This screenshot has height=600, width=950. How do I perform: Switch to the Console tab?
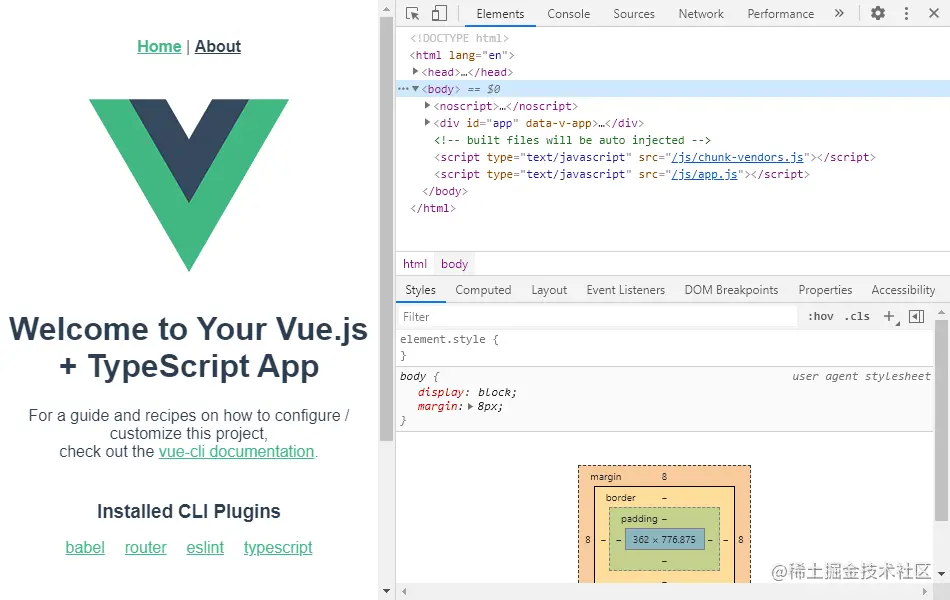568,14
